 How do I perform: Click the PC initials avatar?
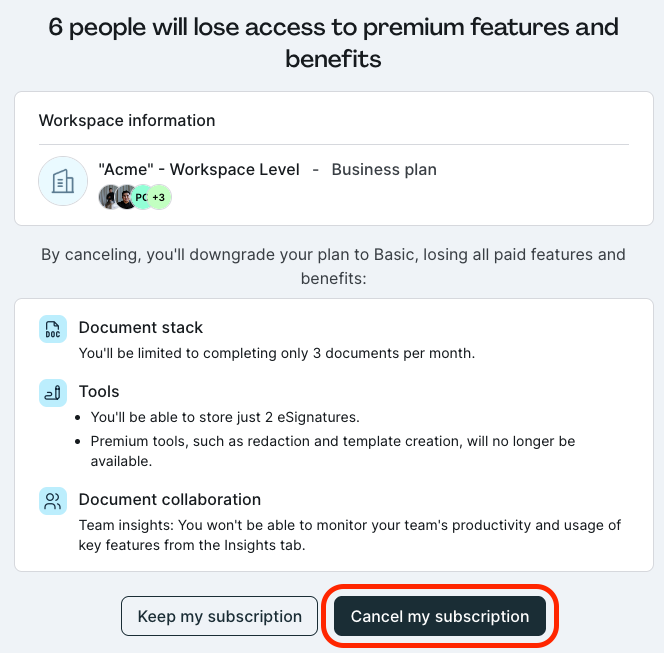point(141,197)
